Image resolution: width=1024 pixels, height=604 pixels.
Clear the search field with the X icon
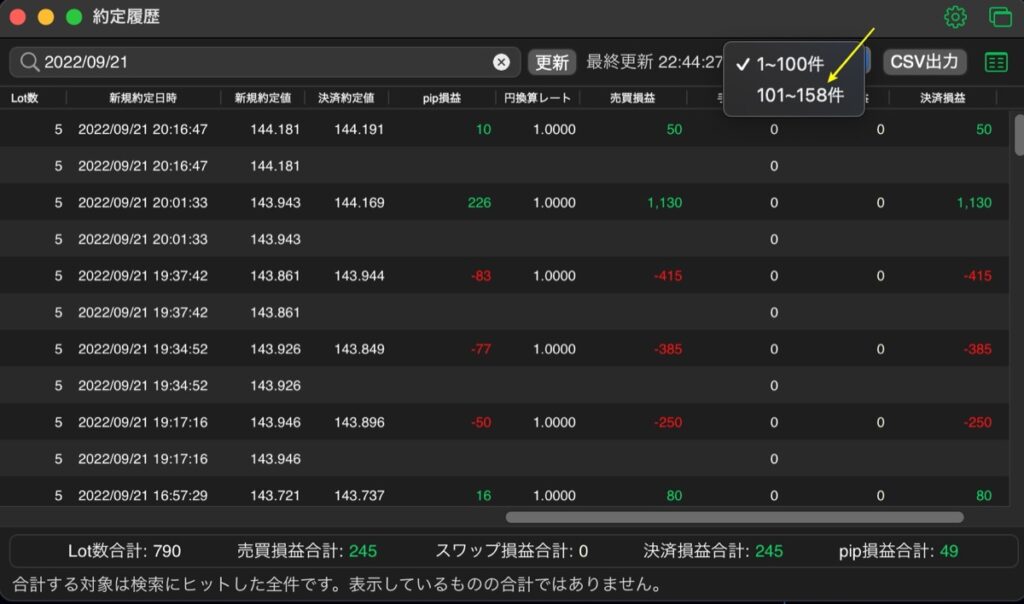pyautogui.click(x=501, y=62)
